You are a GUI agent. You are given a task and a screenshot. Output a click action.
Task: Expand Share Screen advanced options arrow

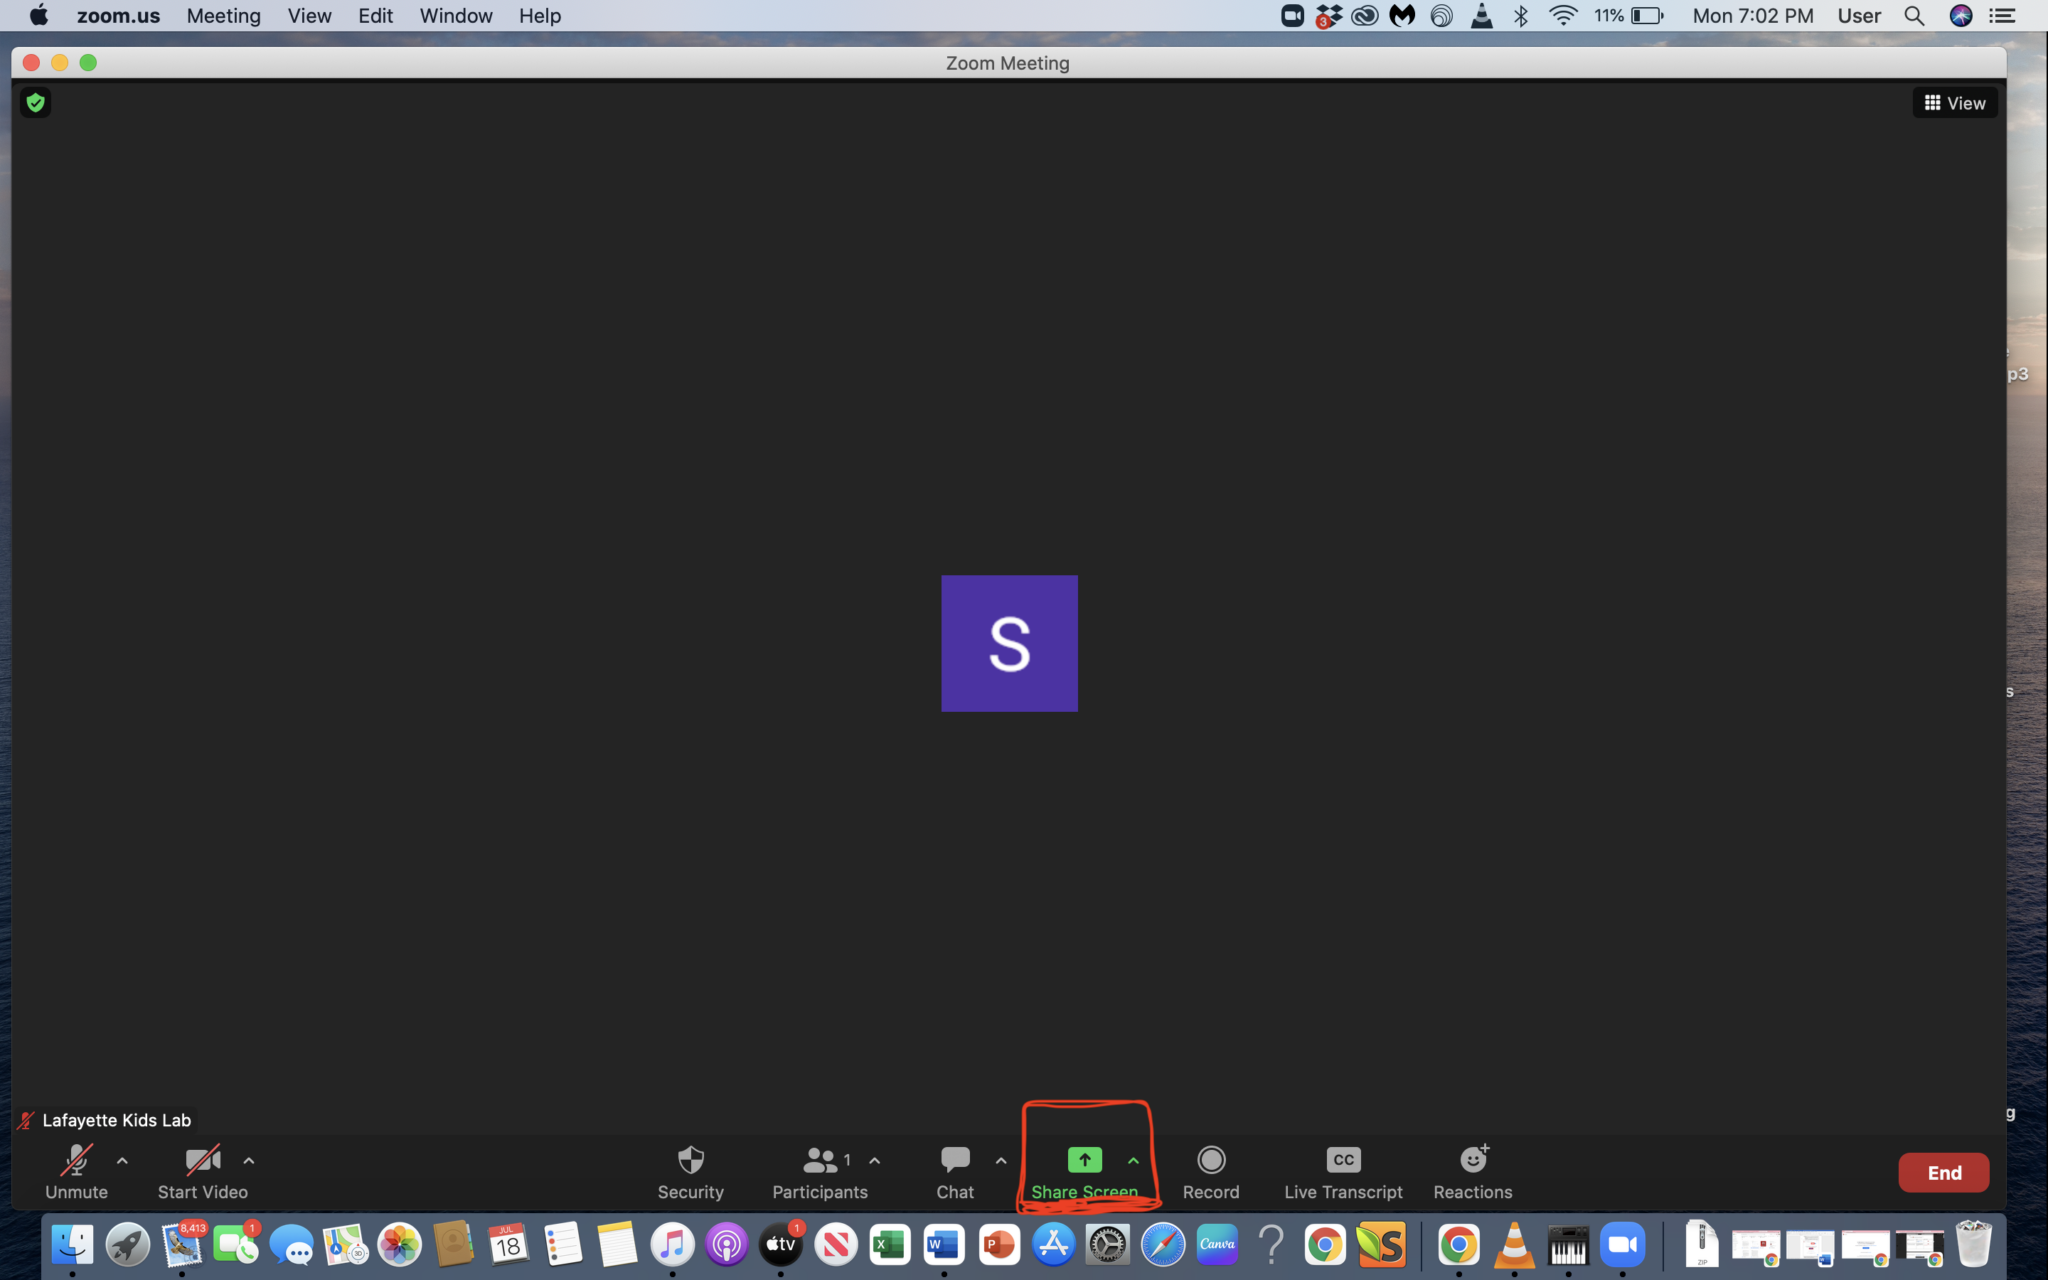click(1133, 1161)
